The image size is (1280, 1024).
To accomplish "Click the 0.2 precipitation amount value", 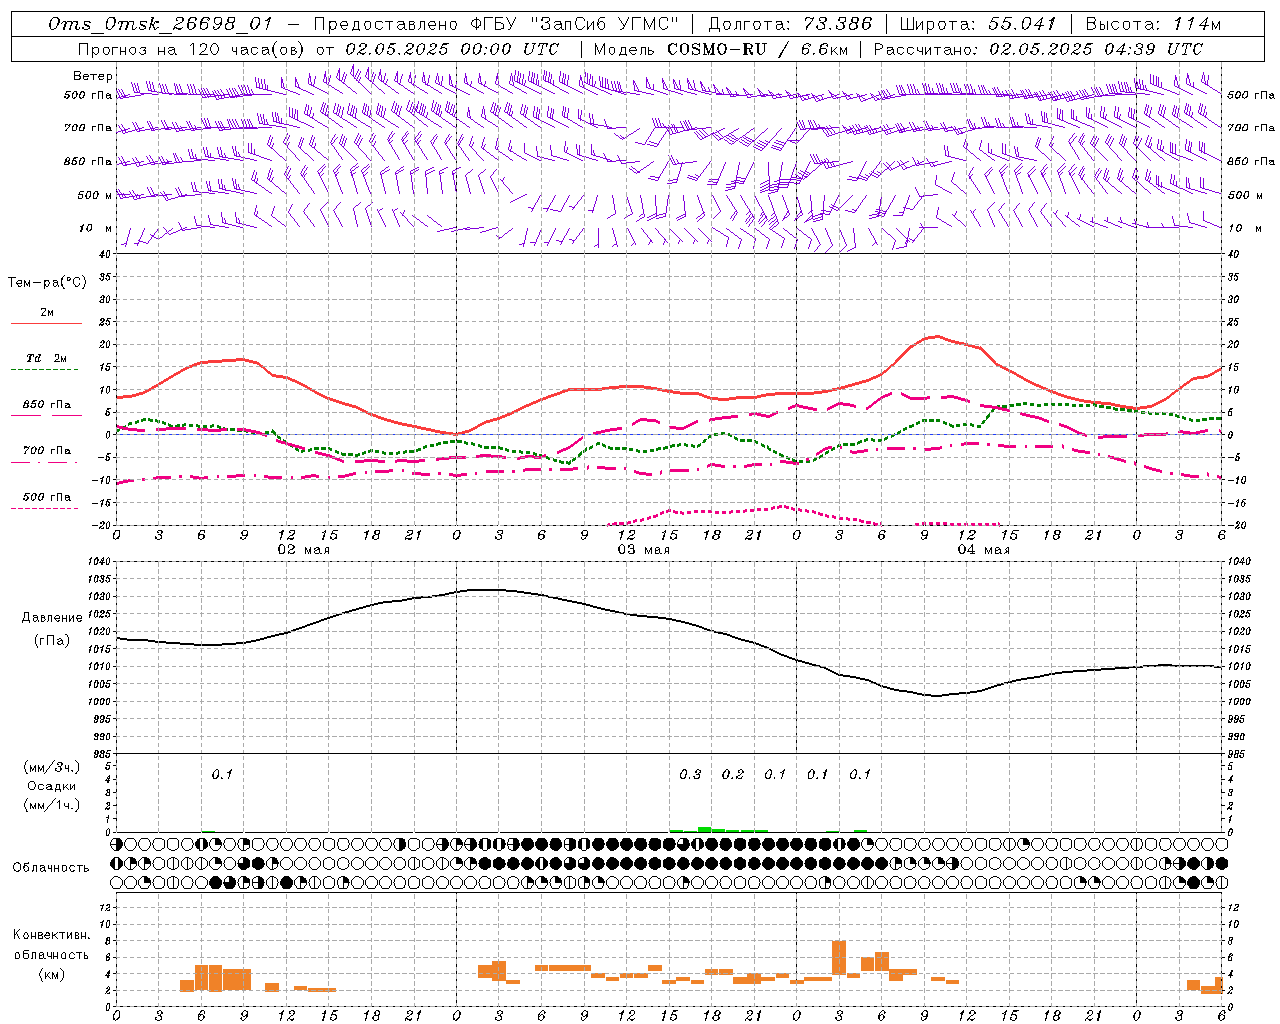I will click(733, 774).
